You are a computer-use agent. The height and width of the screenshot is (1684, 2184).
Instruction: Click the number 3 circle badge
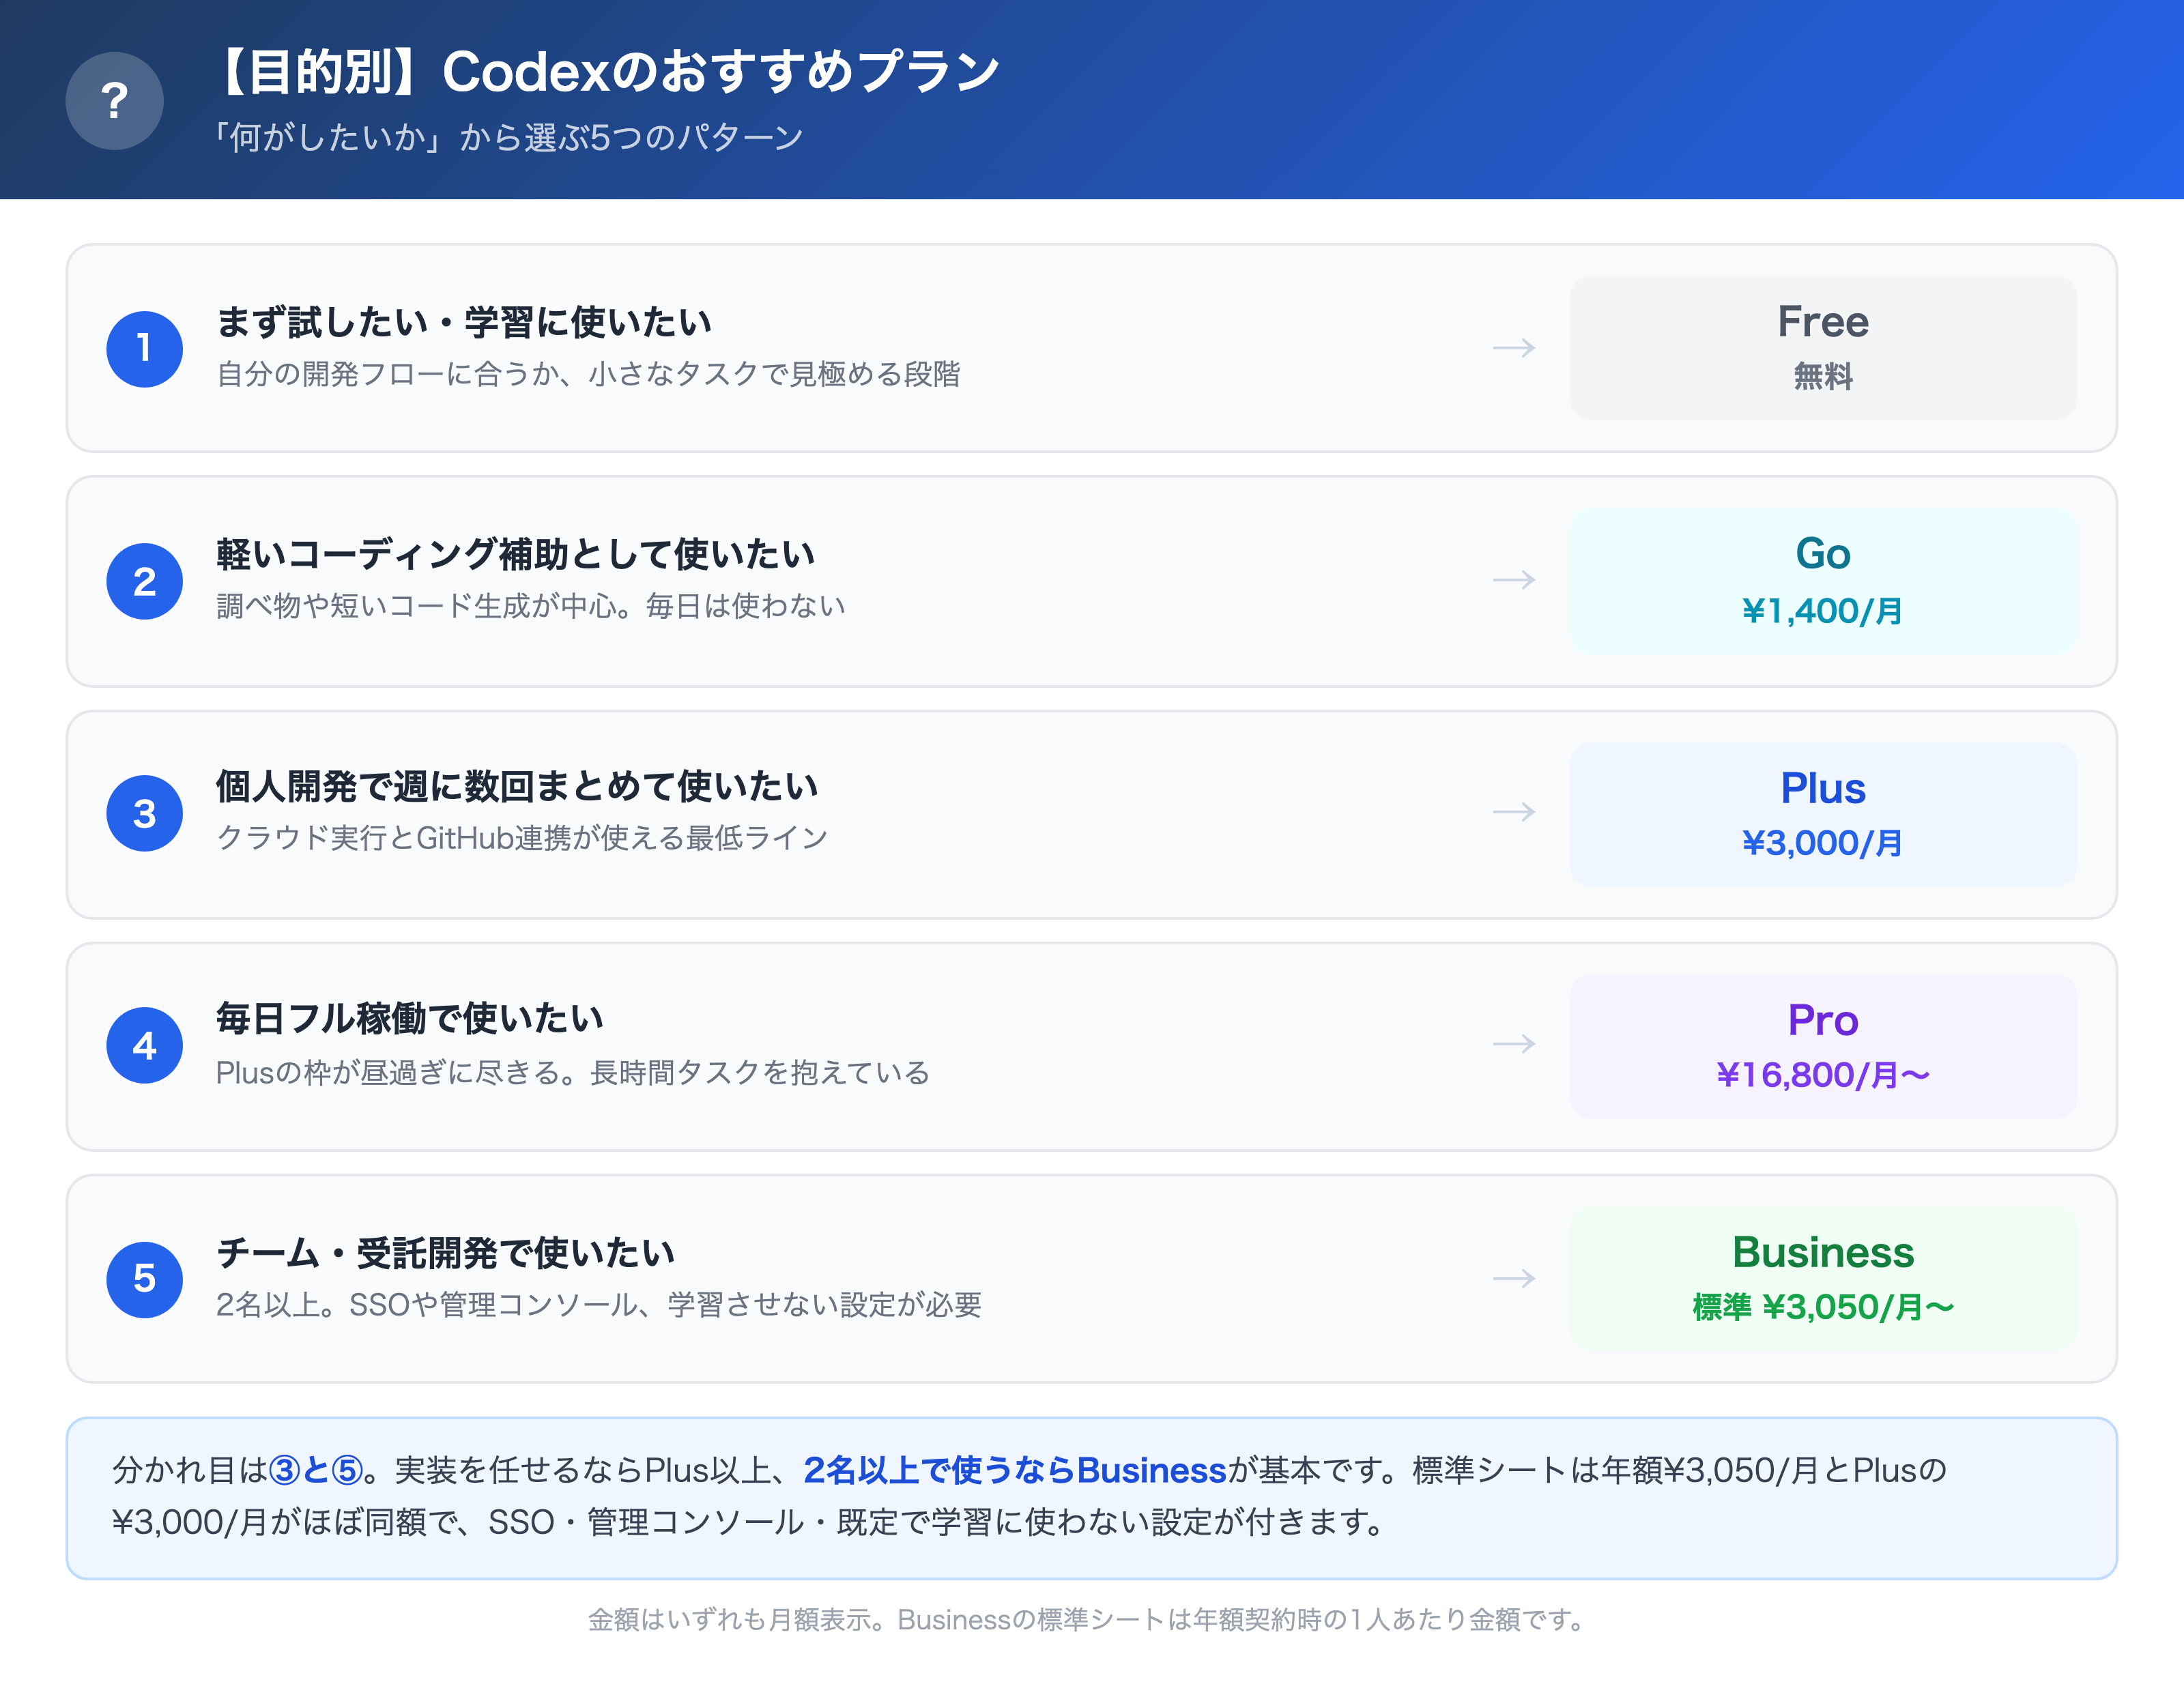(x=144, y=813)
